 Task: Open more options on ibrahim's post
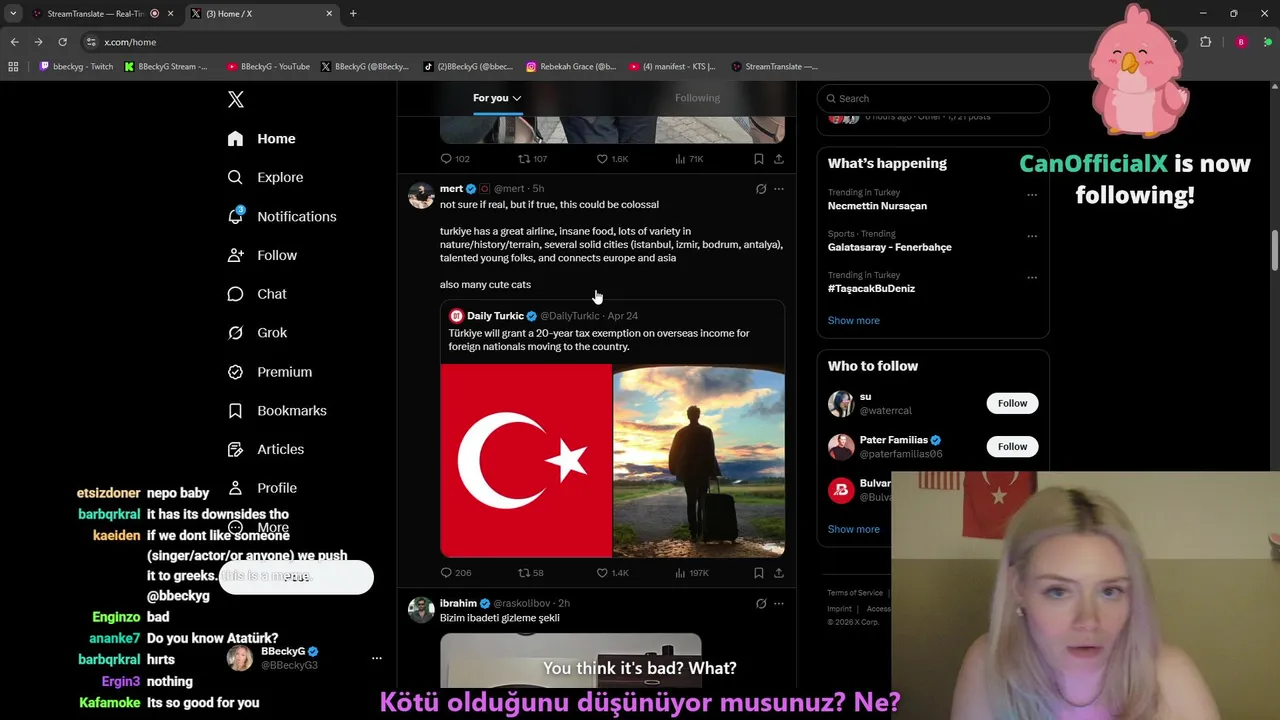pos(779,604)
